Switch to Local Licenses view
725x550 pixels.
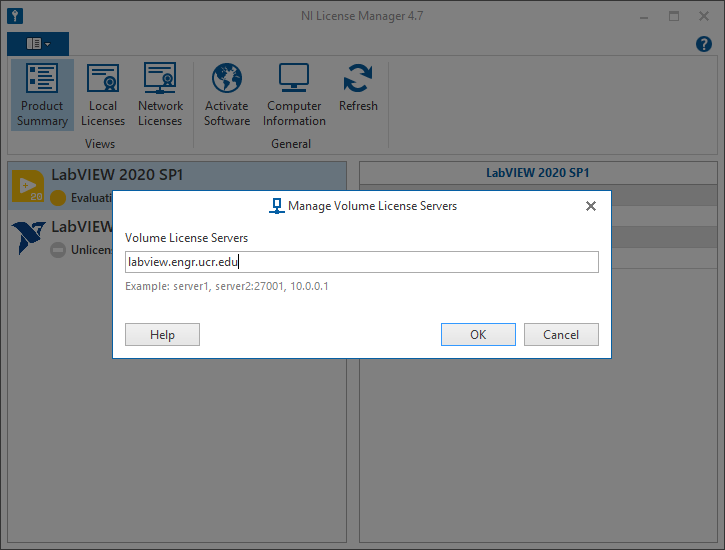[x=103, y=96]
